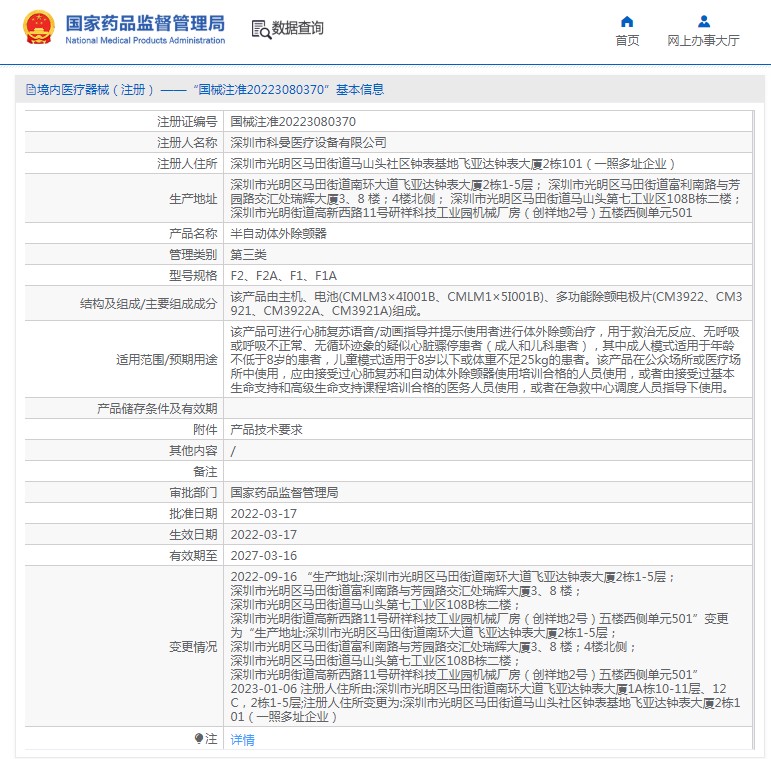Open the 详情 details link
Viewport: 771px width, 759px height.
pos(242,739)
